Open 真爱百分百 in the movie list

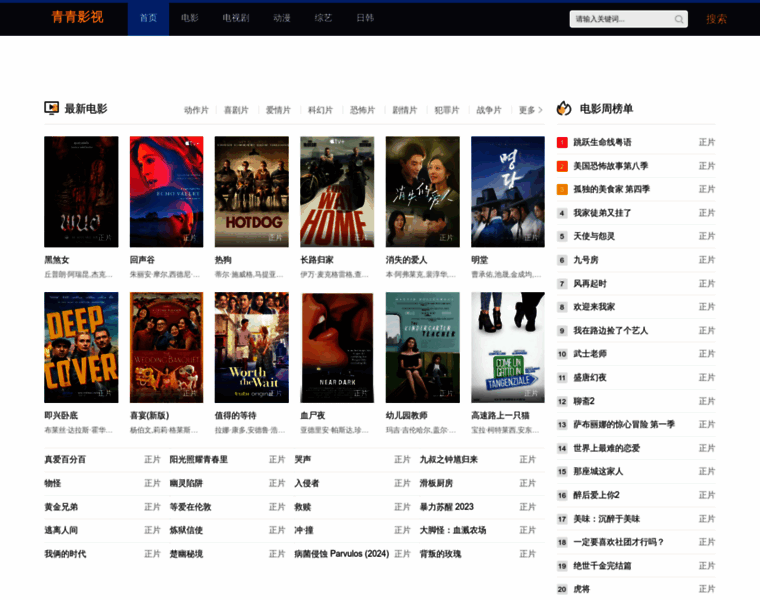pyautogui.click(x=65, y=459)
